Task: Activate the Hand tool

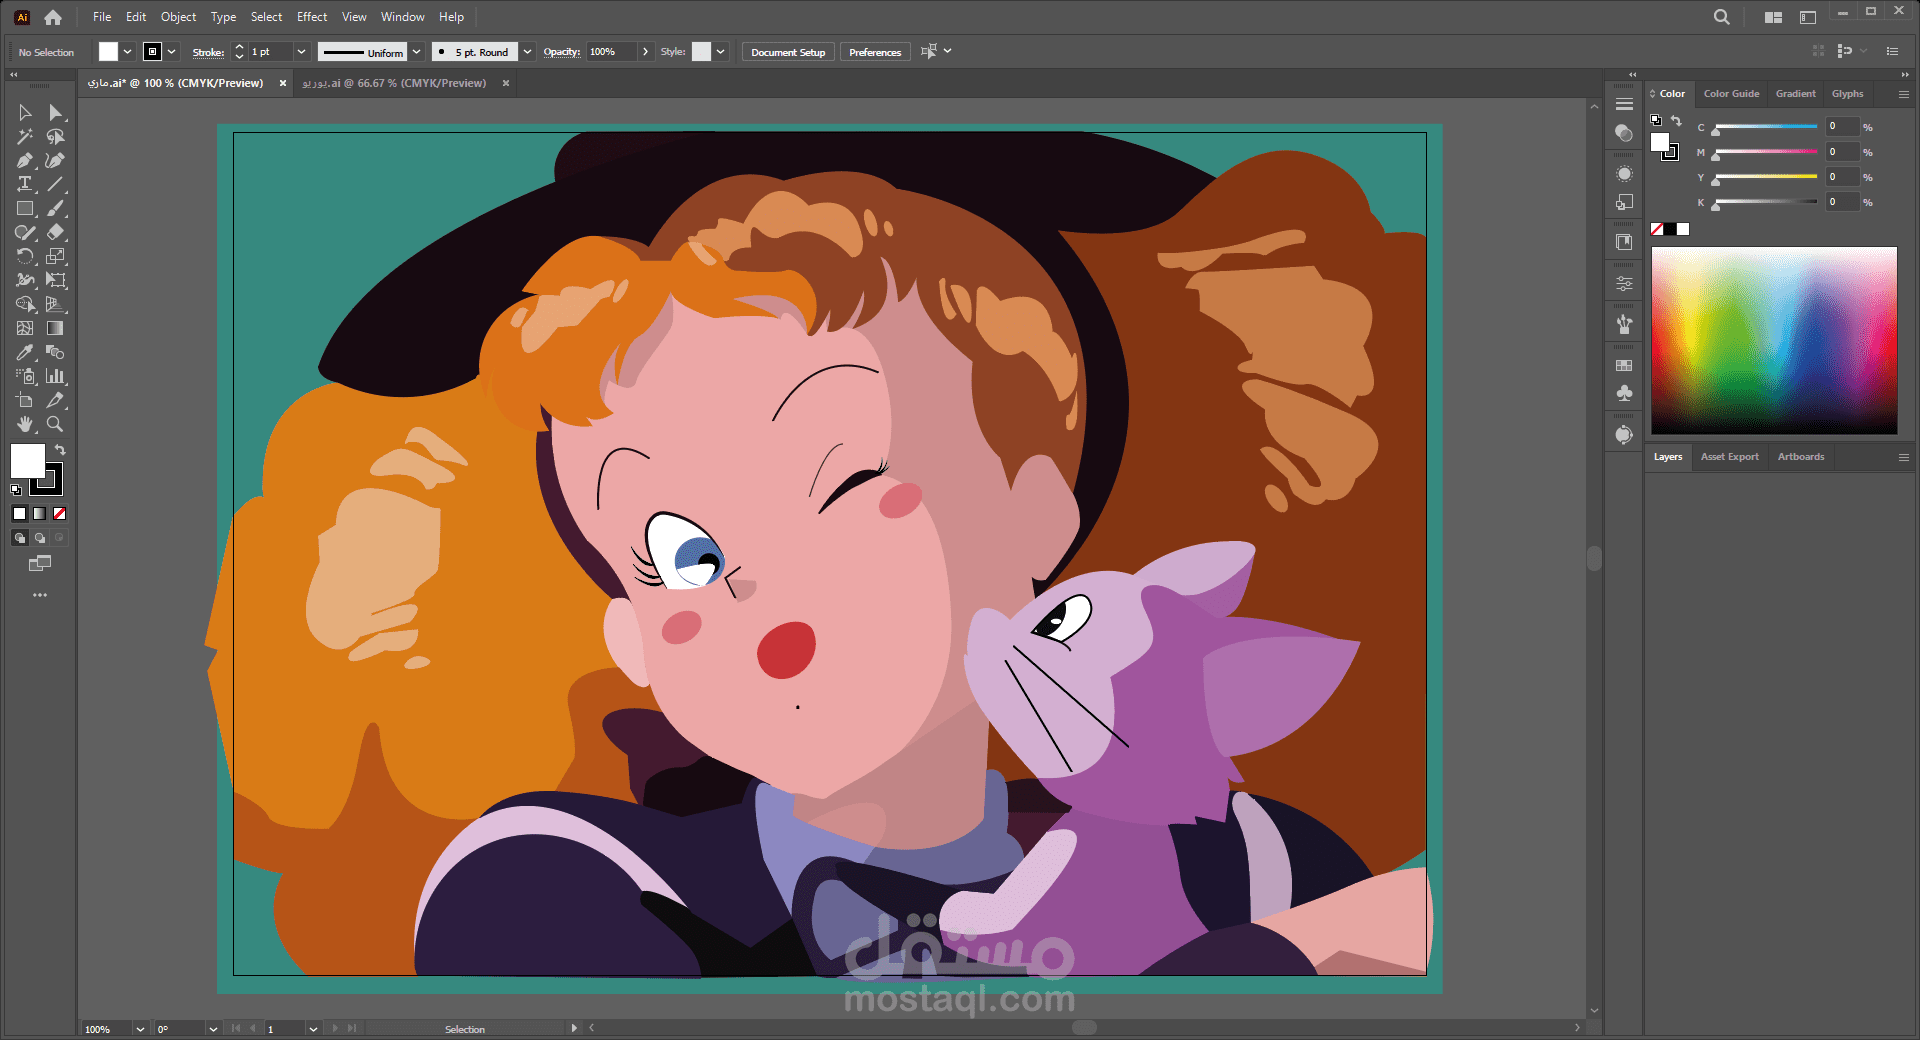Action: pos(25,425)
